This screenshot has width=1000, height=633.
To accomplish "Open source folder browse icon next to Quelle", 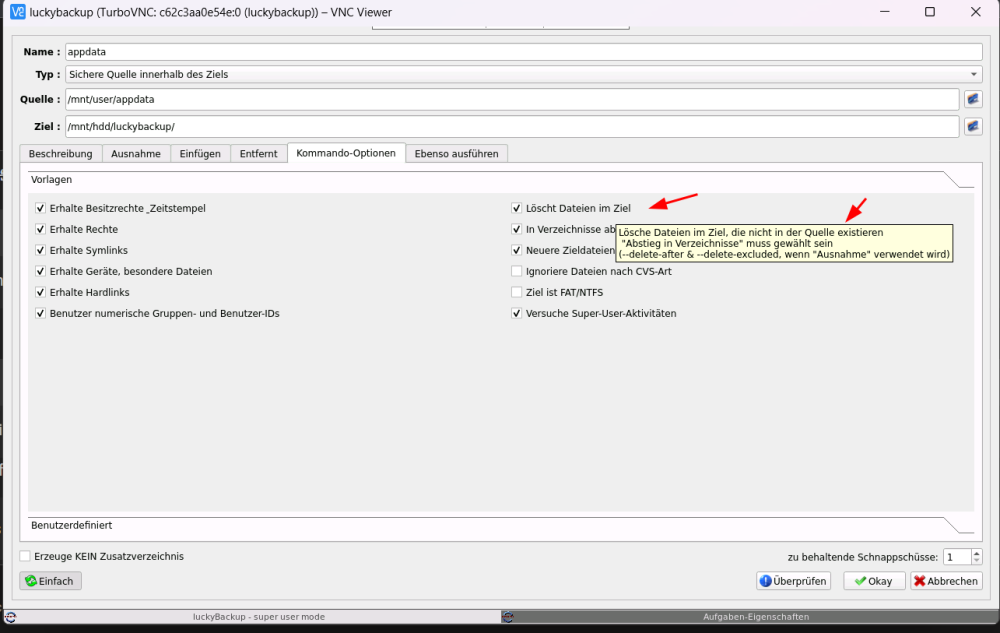I will point(973,99).
